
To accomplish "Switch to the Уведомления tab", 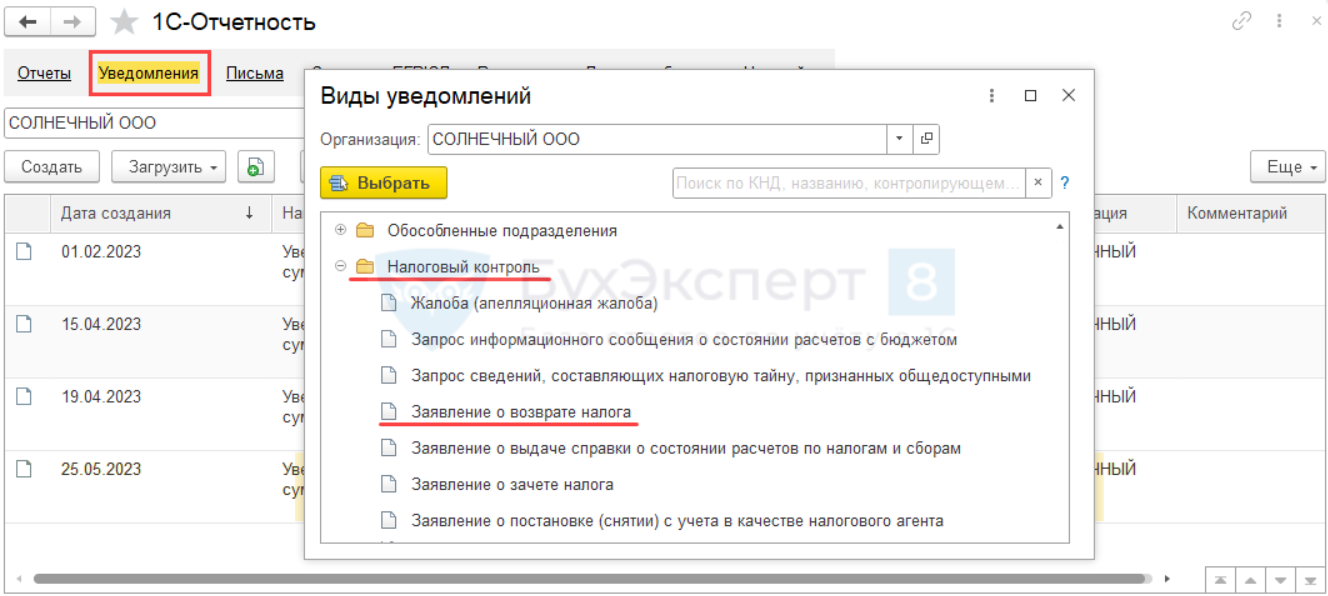I will [x=148, y=73].
